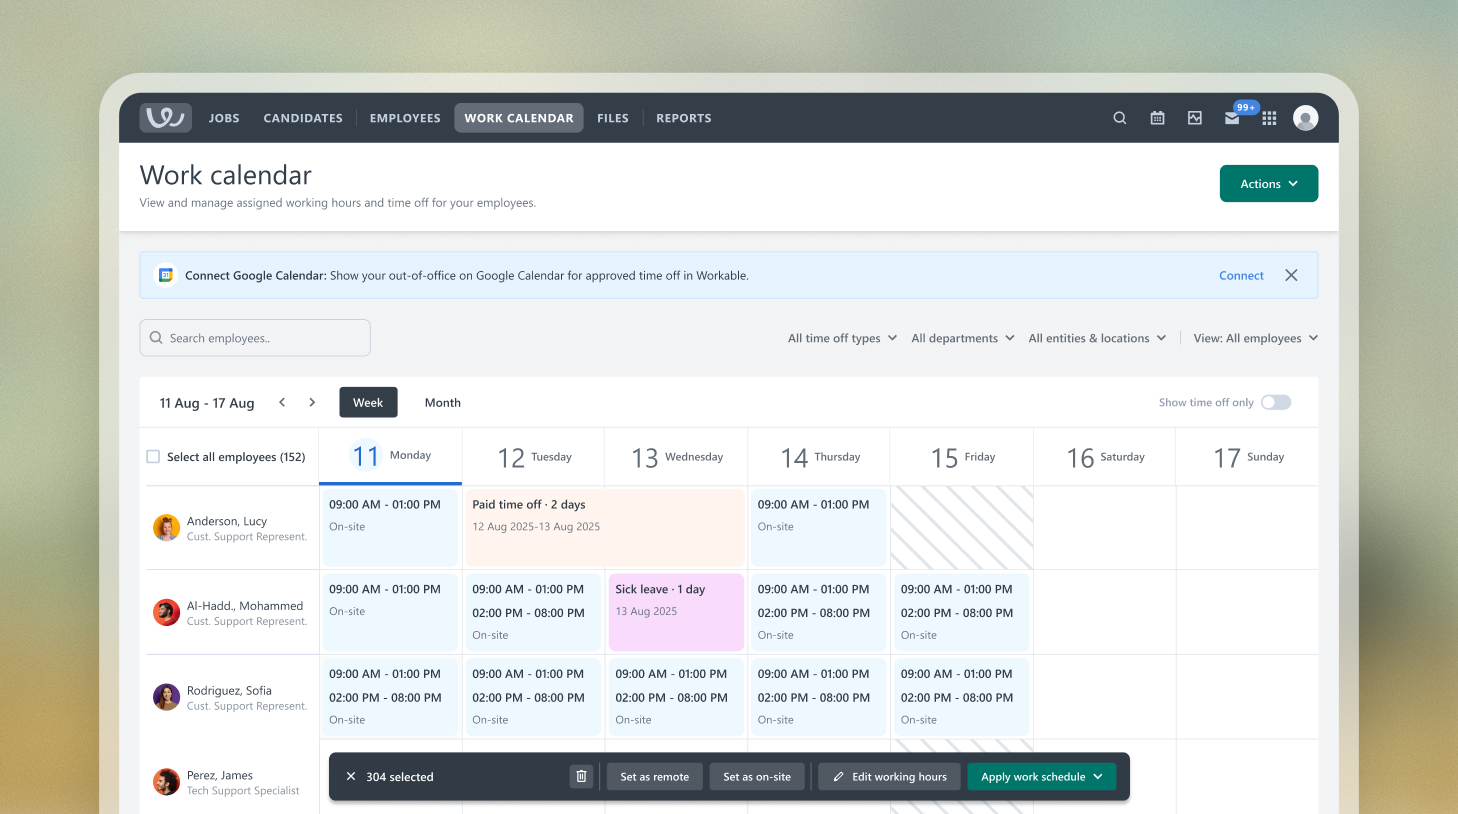
Task: Enable Show time off only toggle
Action: [x=1275, y=402]
